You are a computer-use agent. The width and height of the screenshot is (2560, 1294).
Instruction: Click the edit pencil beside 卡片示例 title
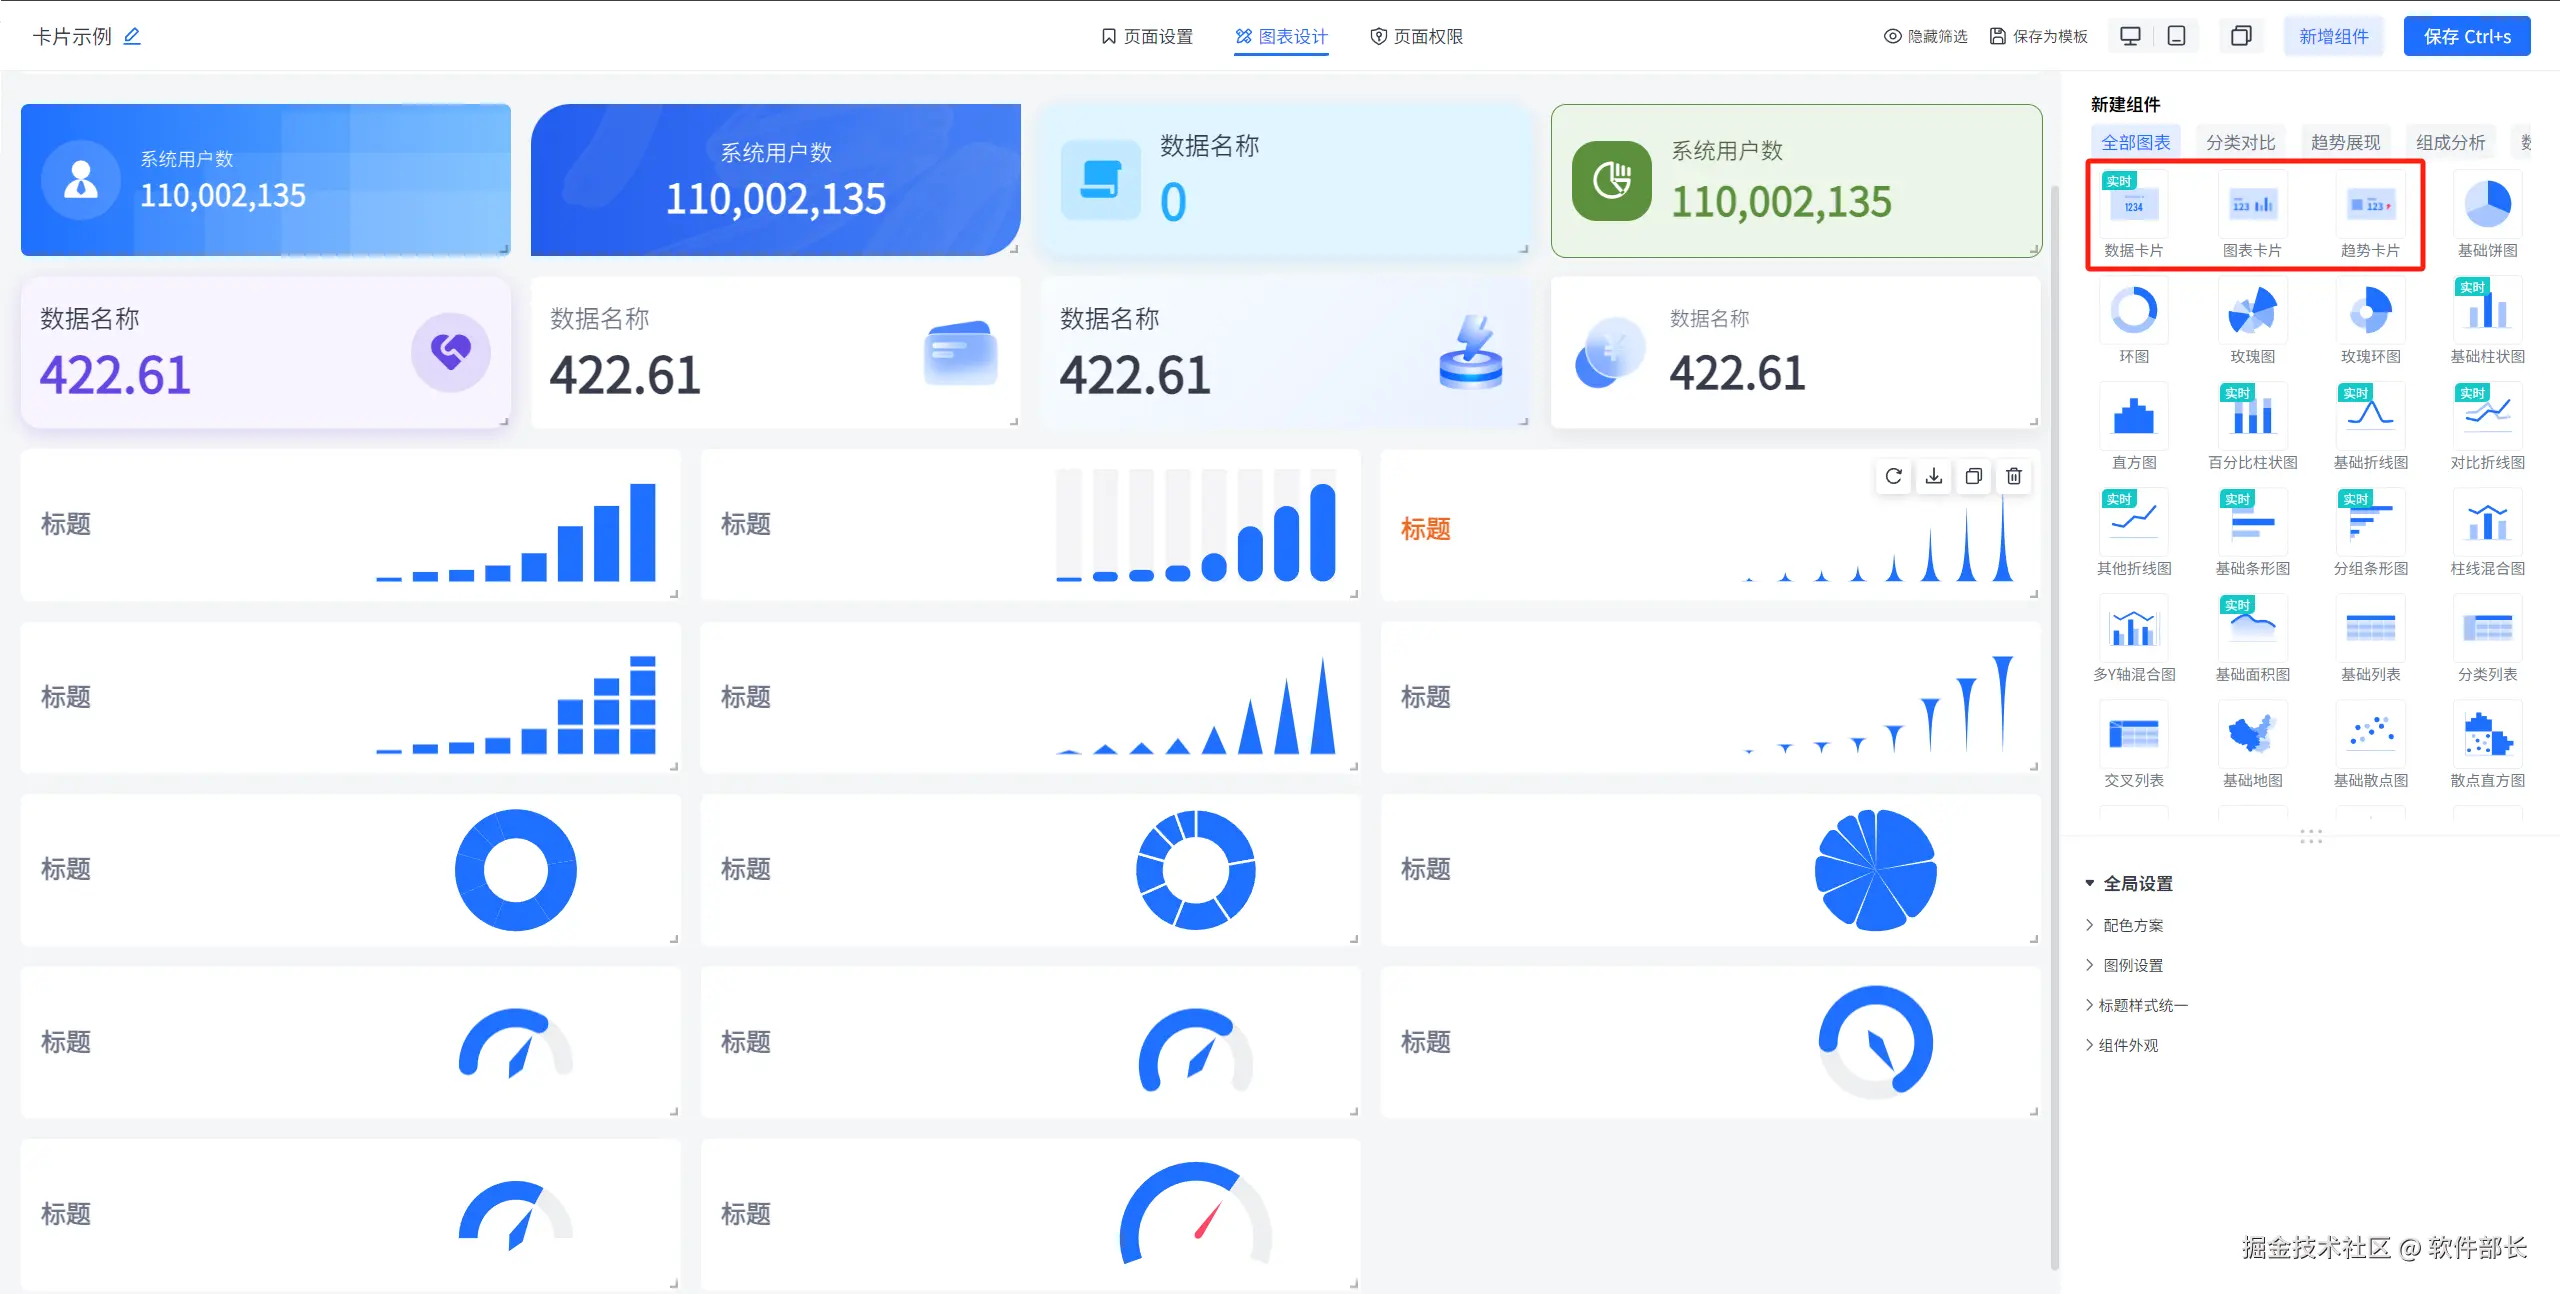pyautogui.click(x=132, y=37)
